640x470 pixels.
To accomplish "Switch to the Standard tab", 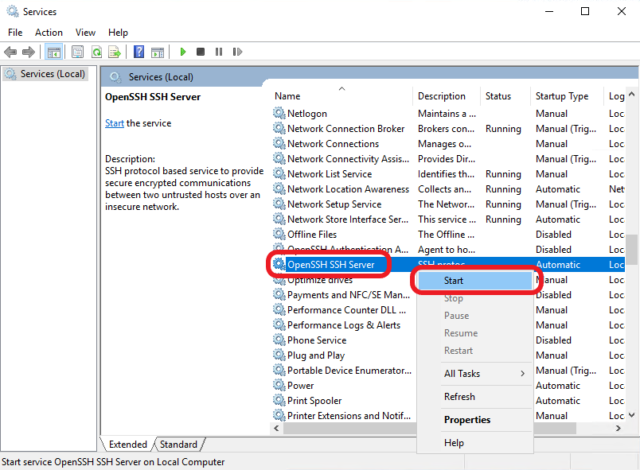I will (178, 444).
